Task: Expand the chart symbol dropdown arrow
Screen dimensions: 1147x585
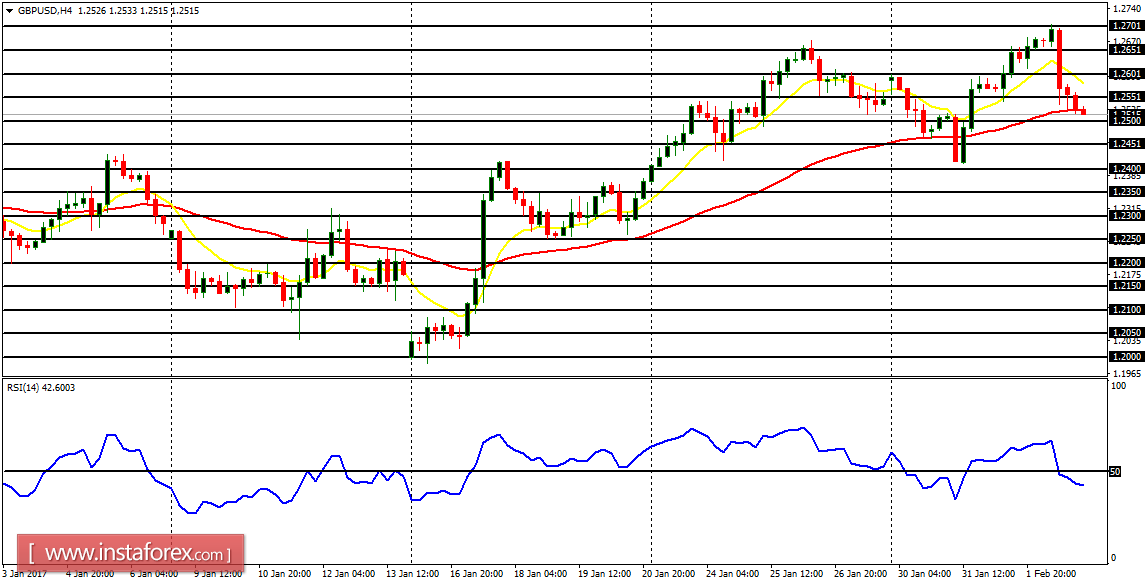Action: coord(10,9)
